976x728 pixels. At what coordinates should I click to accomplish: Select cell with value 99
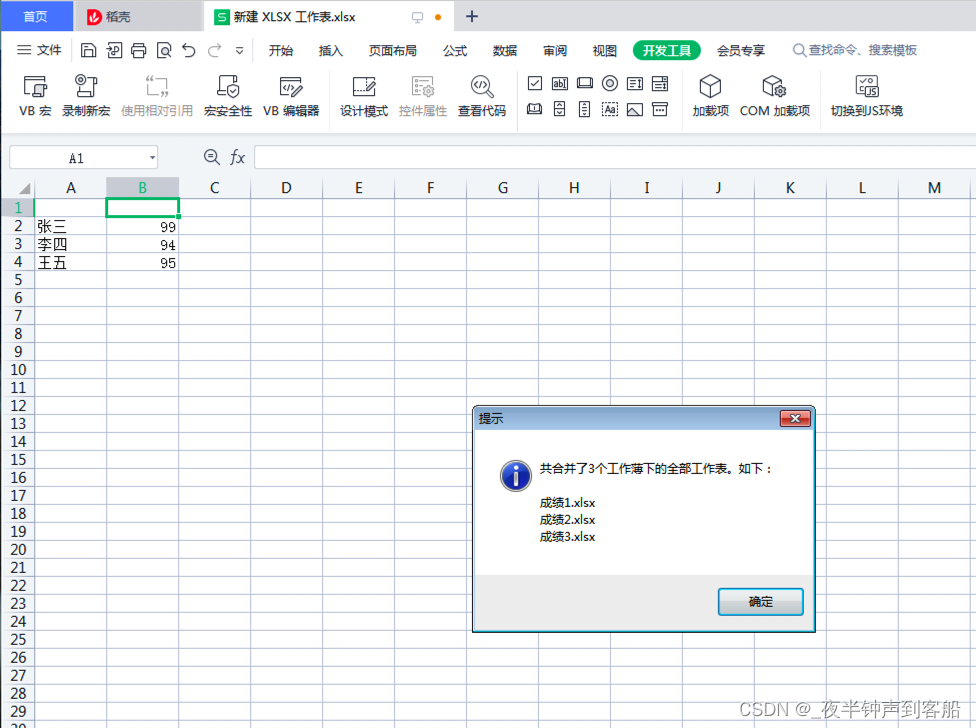(x=143, y=226)
